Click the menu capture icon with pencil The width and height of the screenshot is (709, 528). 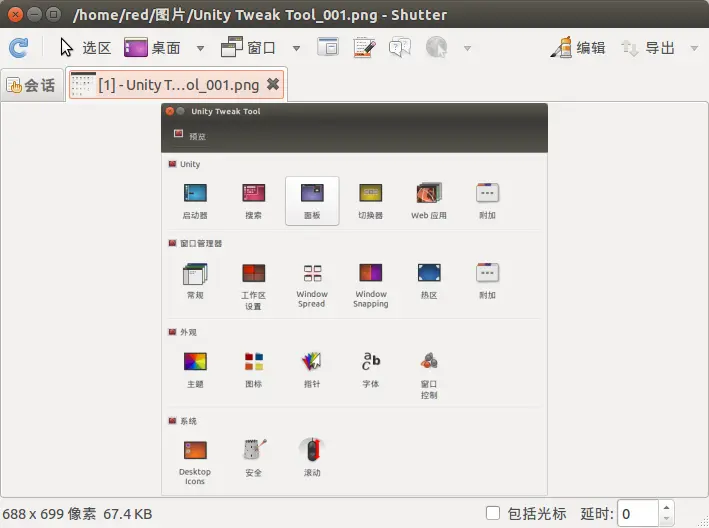pyautogui.click(x=364, y=48)
